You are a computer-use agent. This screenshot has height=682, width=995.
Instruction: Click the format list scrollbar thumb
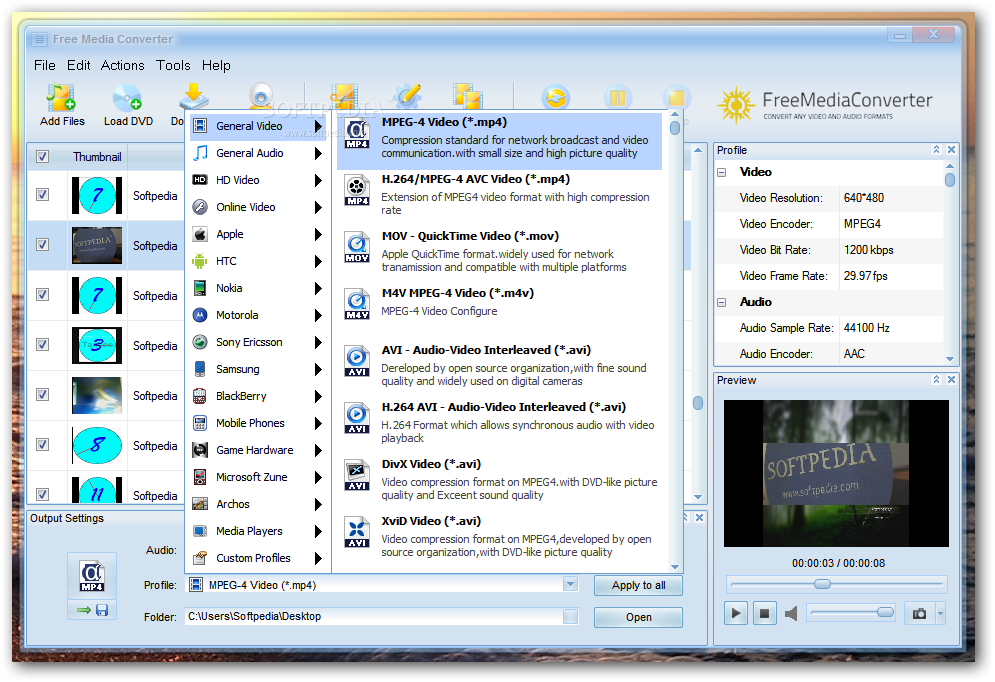coord(675,128)
